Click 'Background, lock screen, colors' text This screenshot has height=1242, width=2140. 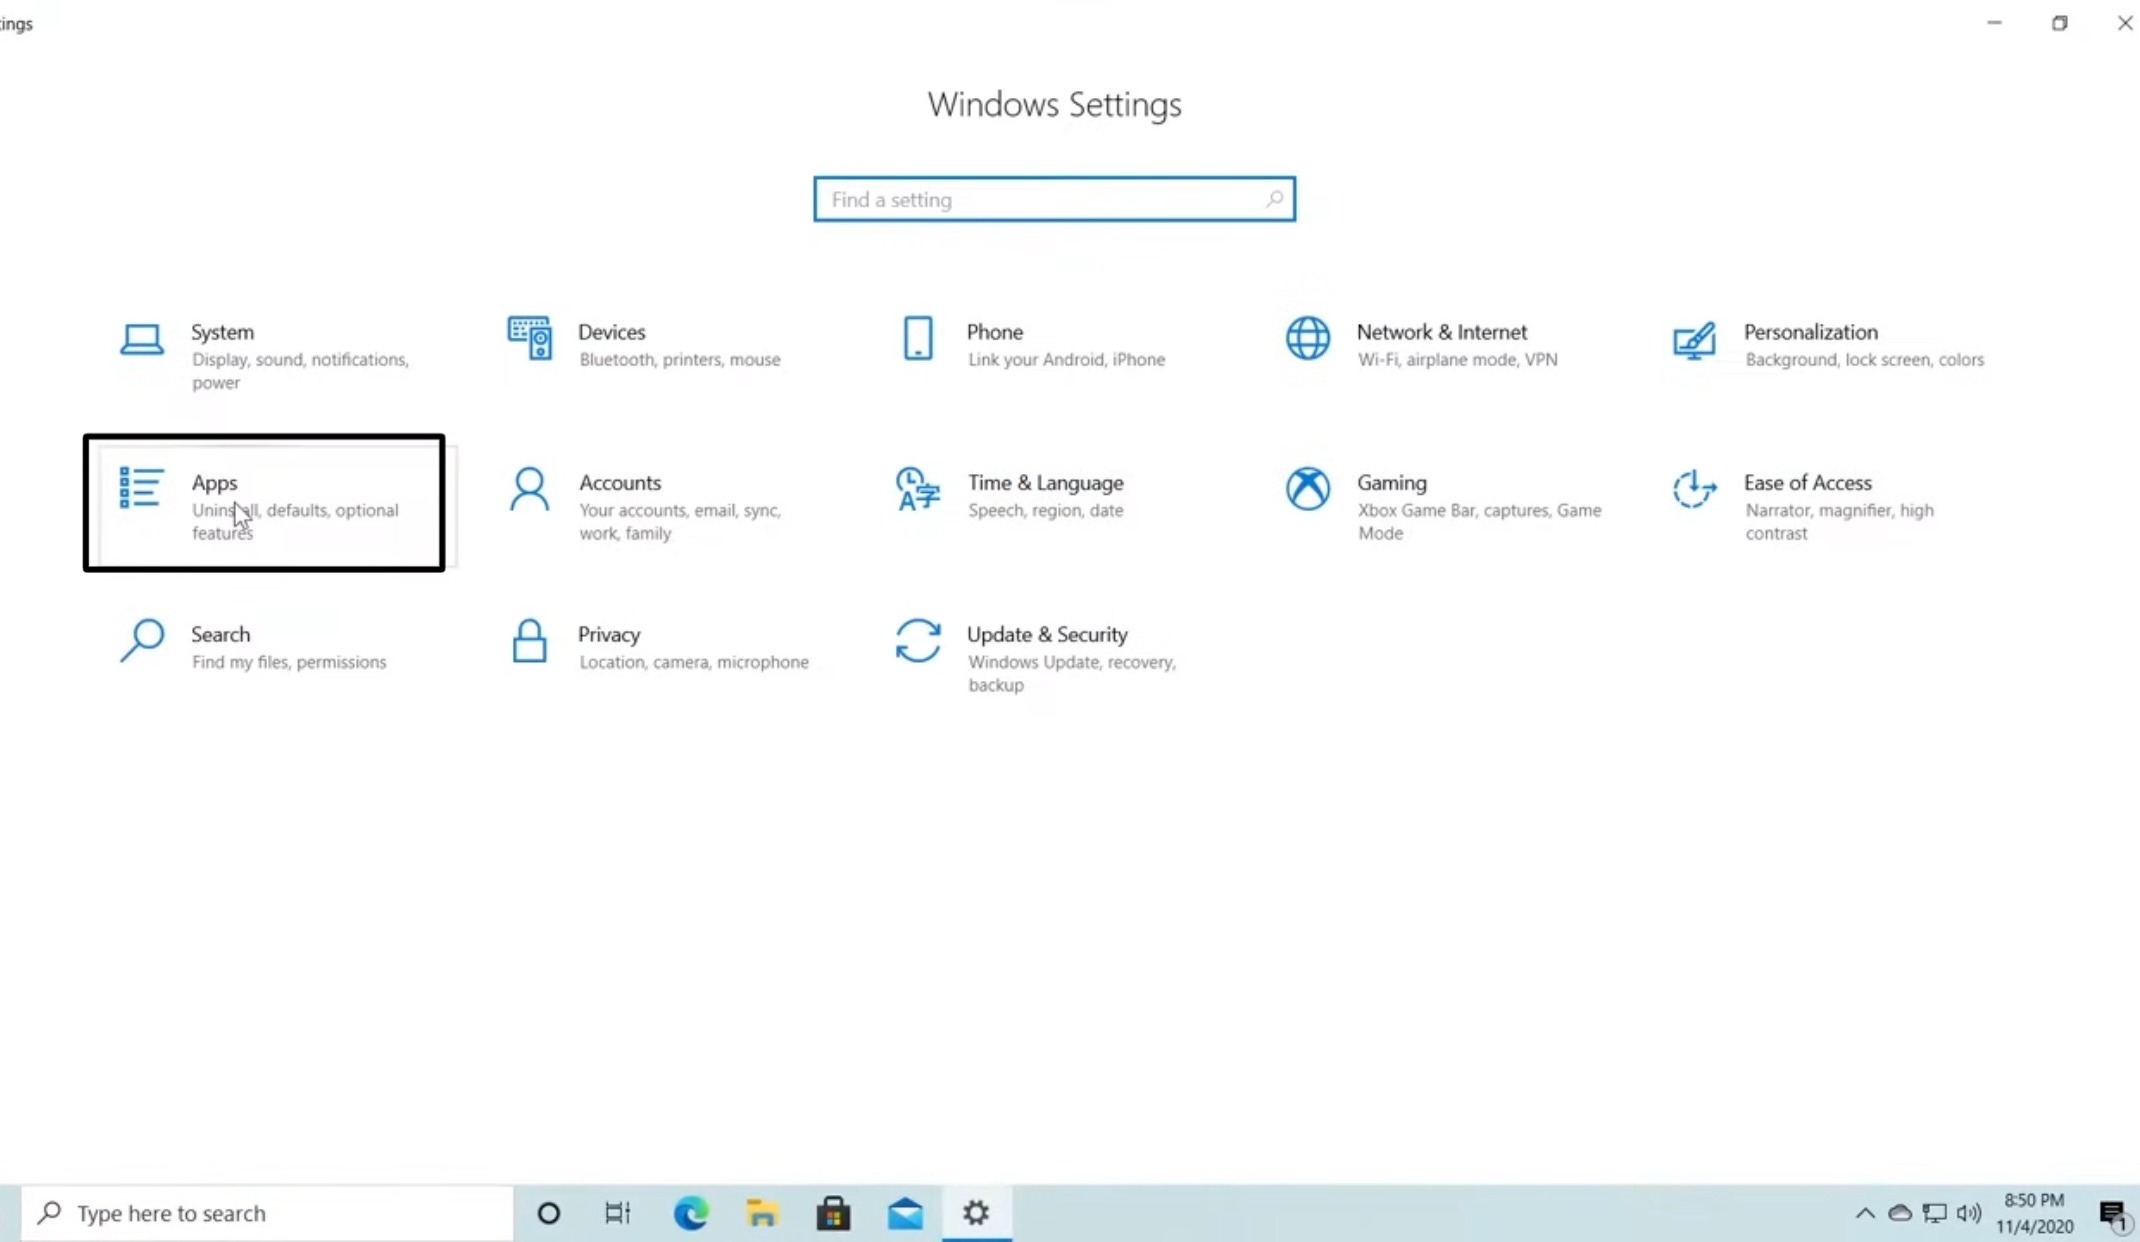pos(1864,359)
